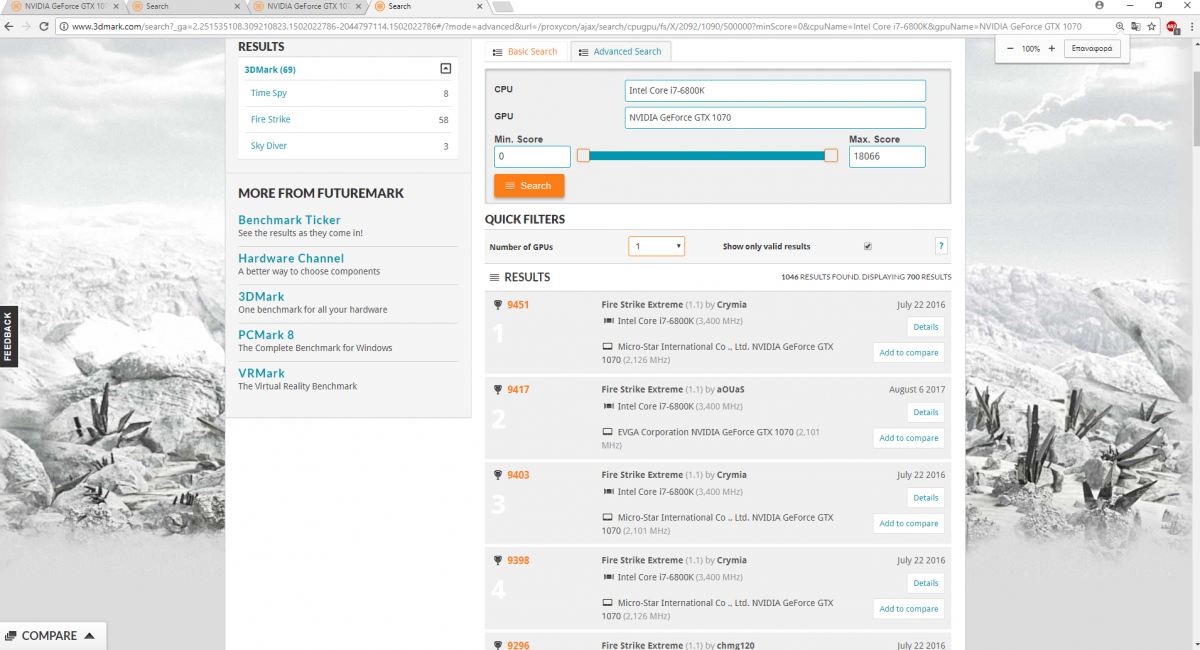1200x650 pixels.
Task: Collapse the 3DMark (69) results group
Action: (446, 69)
